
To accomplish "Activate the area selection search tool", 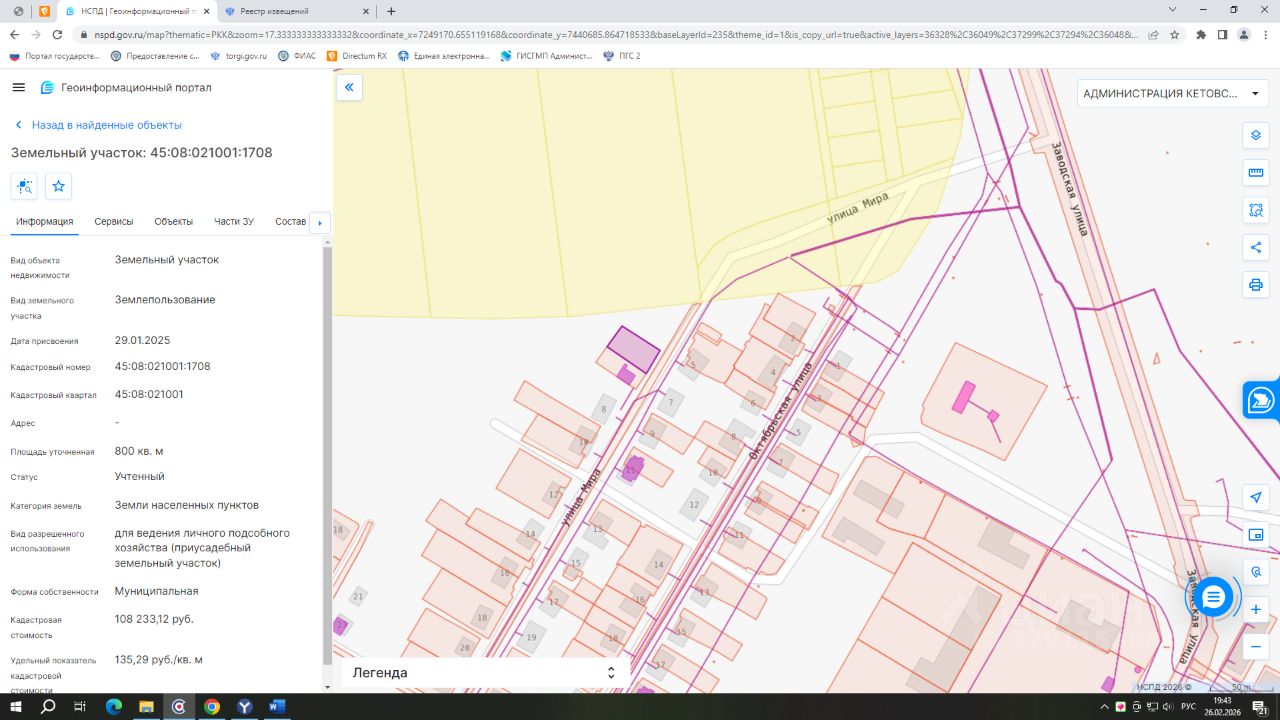I will coord(1256,210).
